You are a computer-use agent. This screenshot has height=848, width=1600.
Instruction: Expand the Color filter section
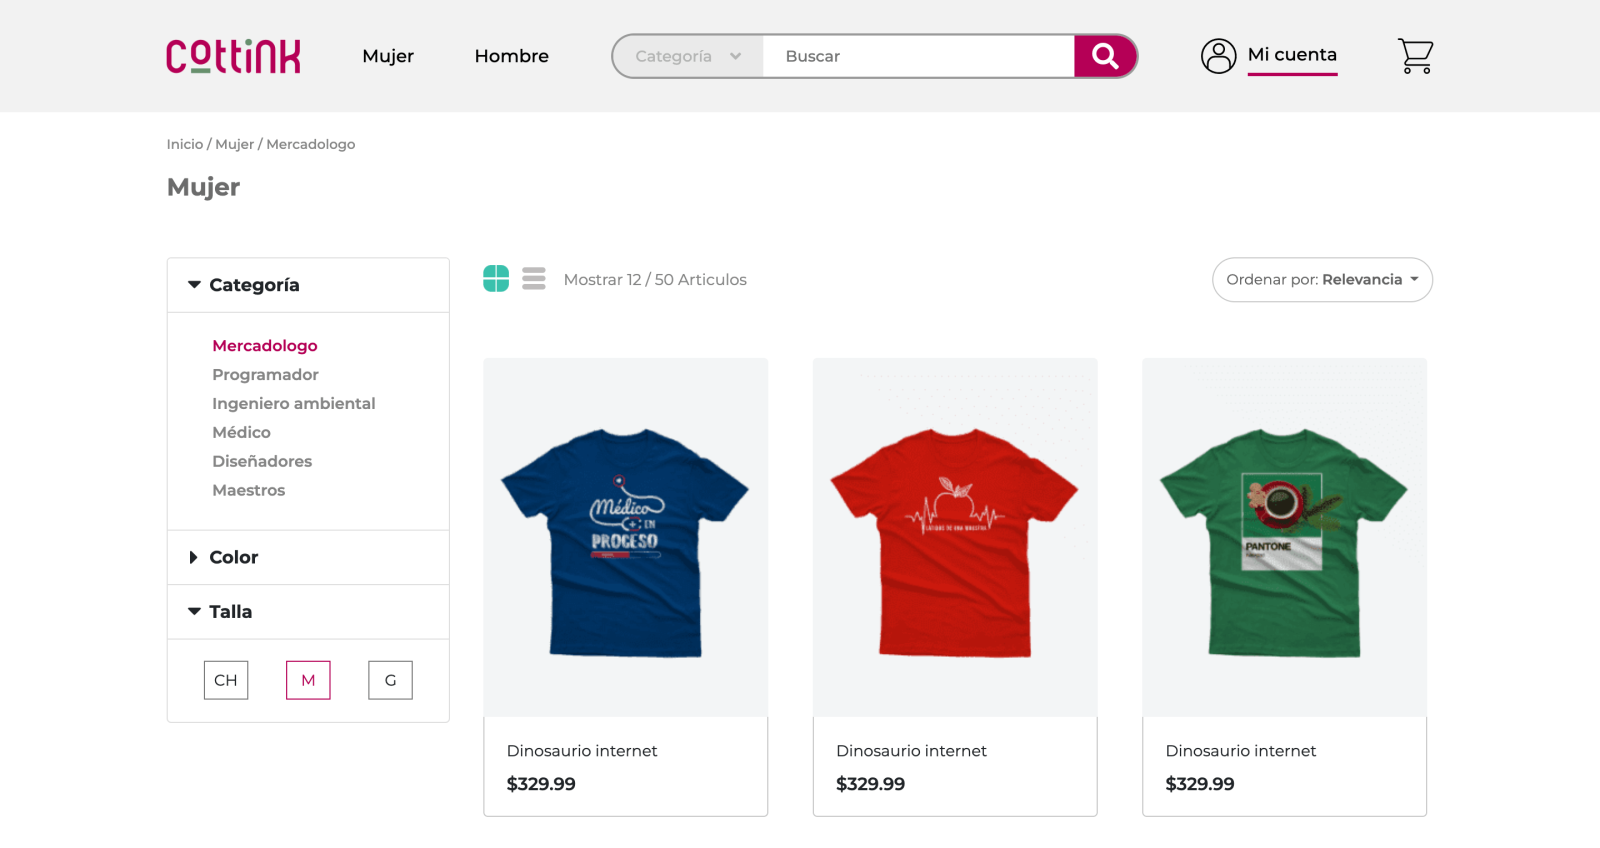(x=234, y=557)
